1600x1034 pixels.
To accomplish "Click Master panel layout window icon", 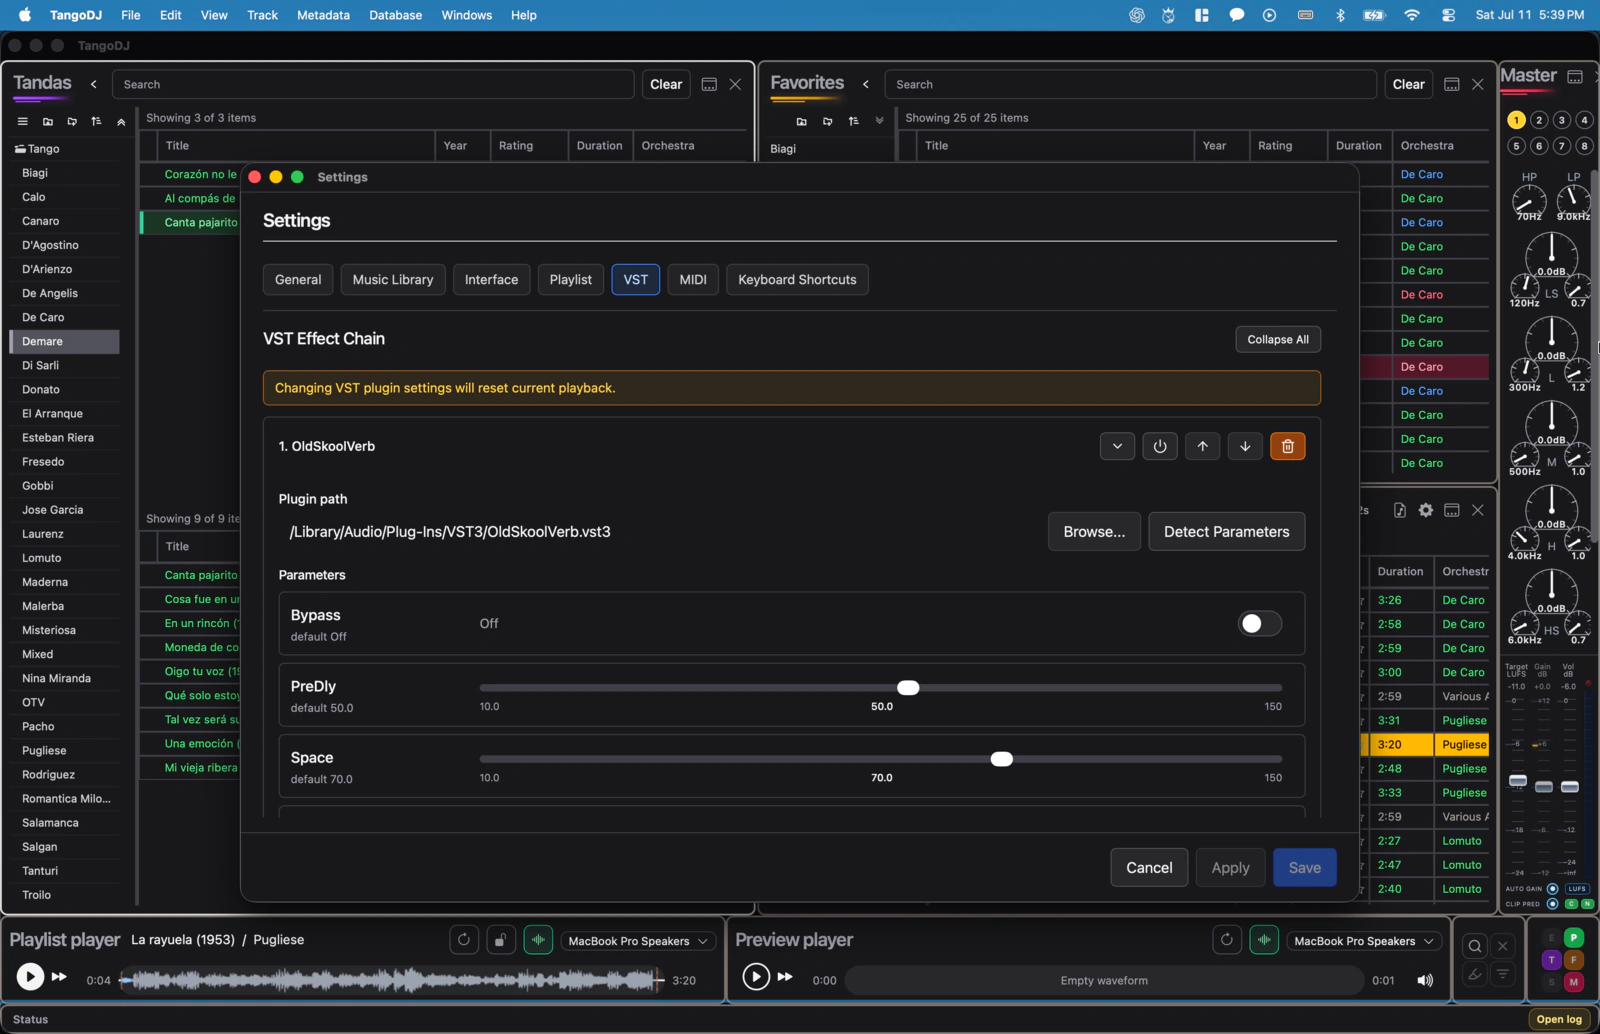I will coord(1575,77).
